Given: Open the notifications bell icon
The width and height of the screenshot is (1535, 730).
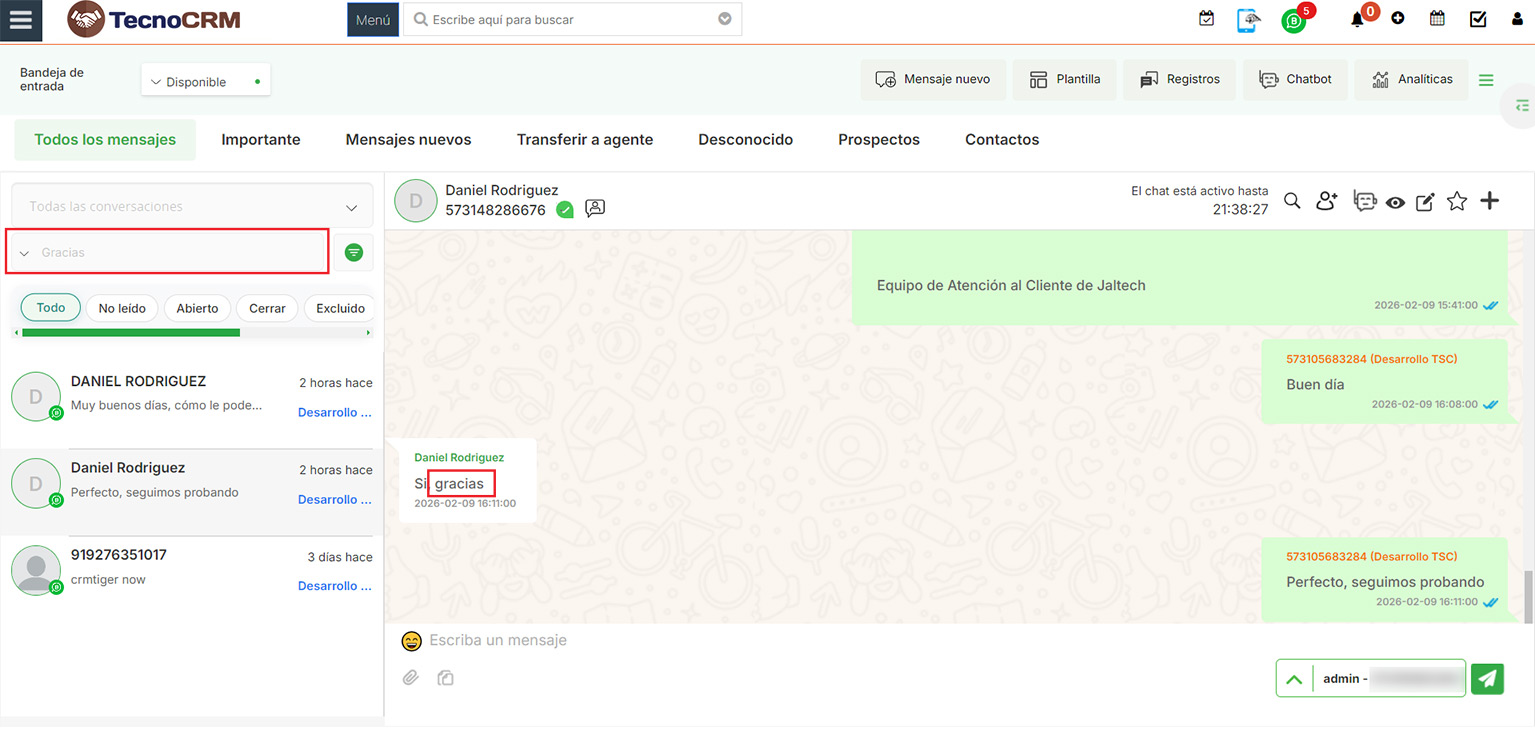Looking at the screenshot, I should [x=1357, y=19].
